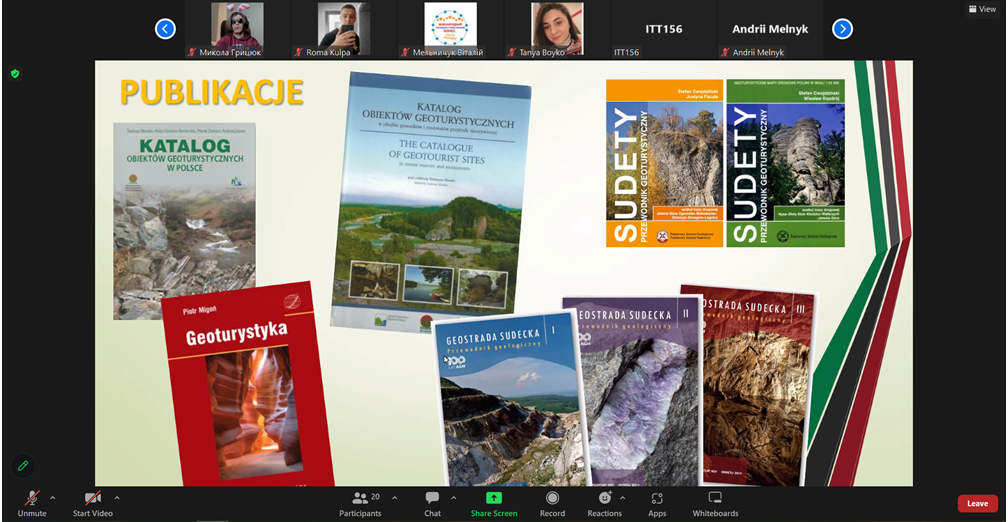The image size is (1008, 522).
Task: Expand audio options arrow beside Unmute
Action: (53, 497)
